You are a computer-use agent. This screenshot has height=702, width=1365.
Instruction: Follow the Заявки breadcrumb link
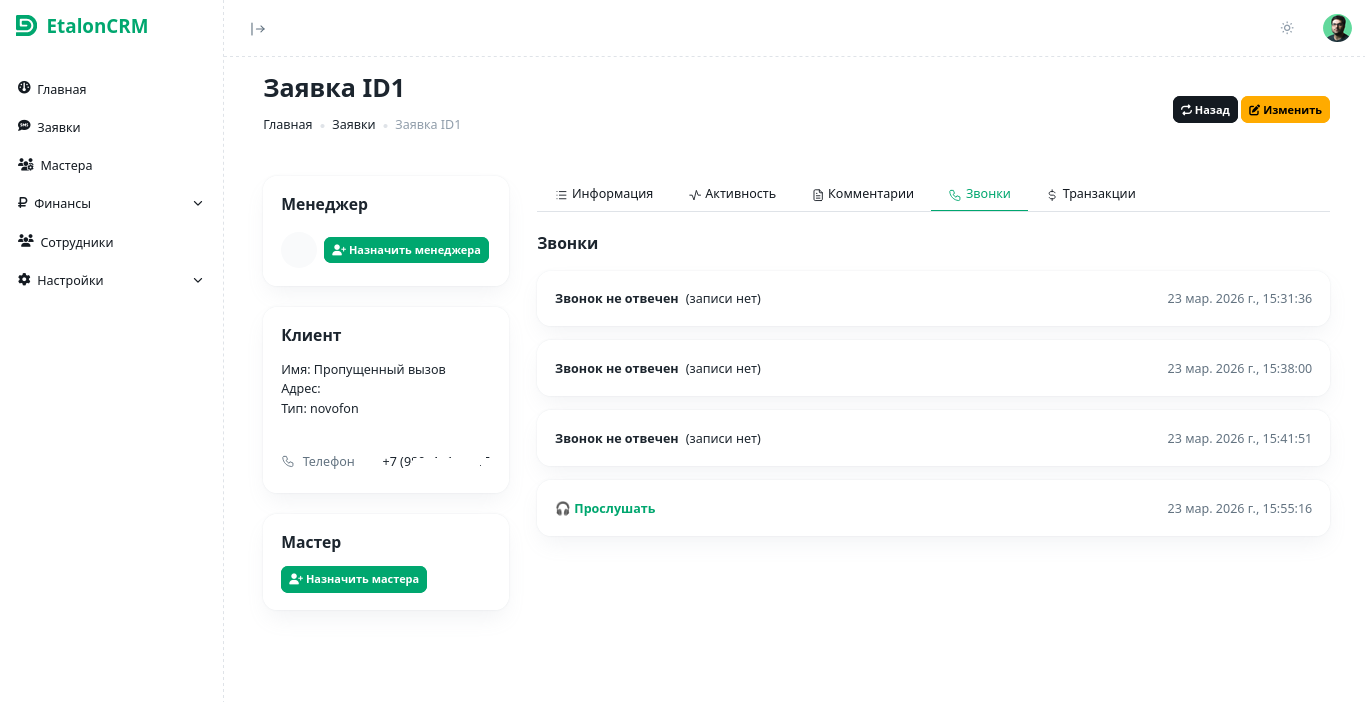pos(354,125)
